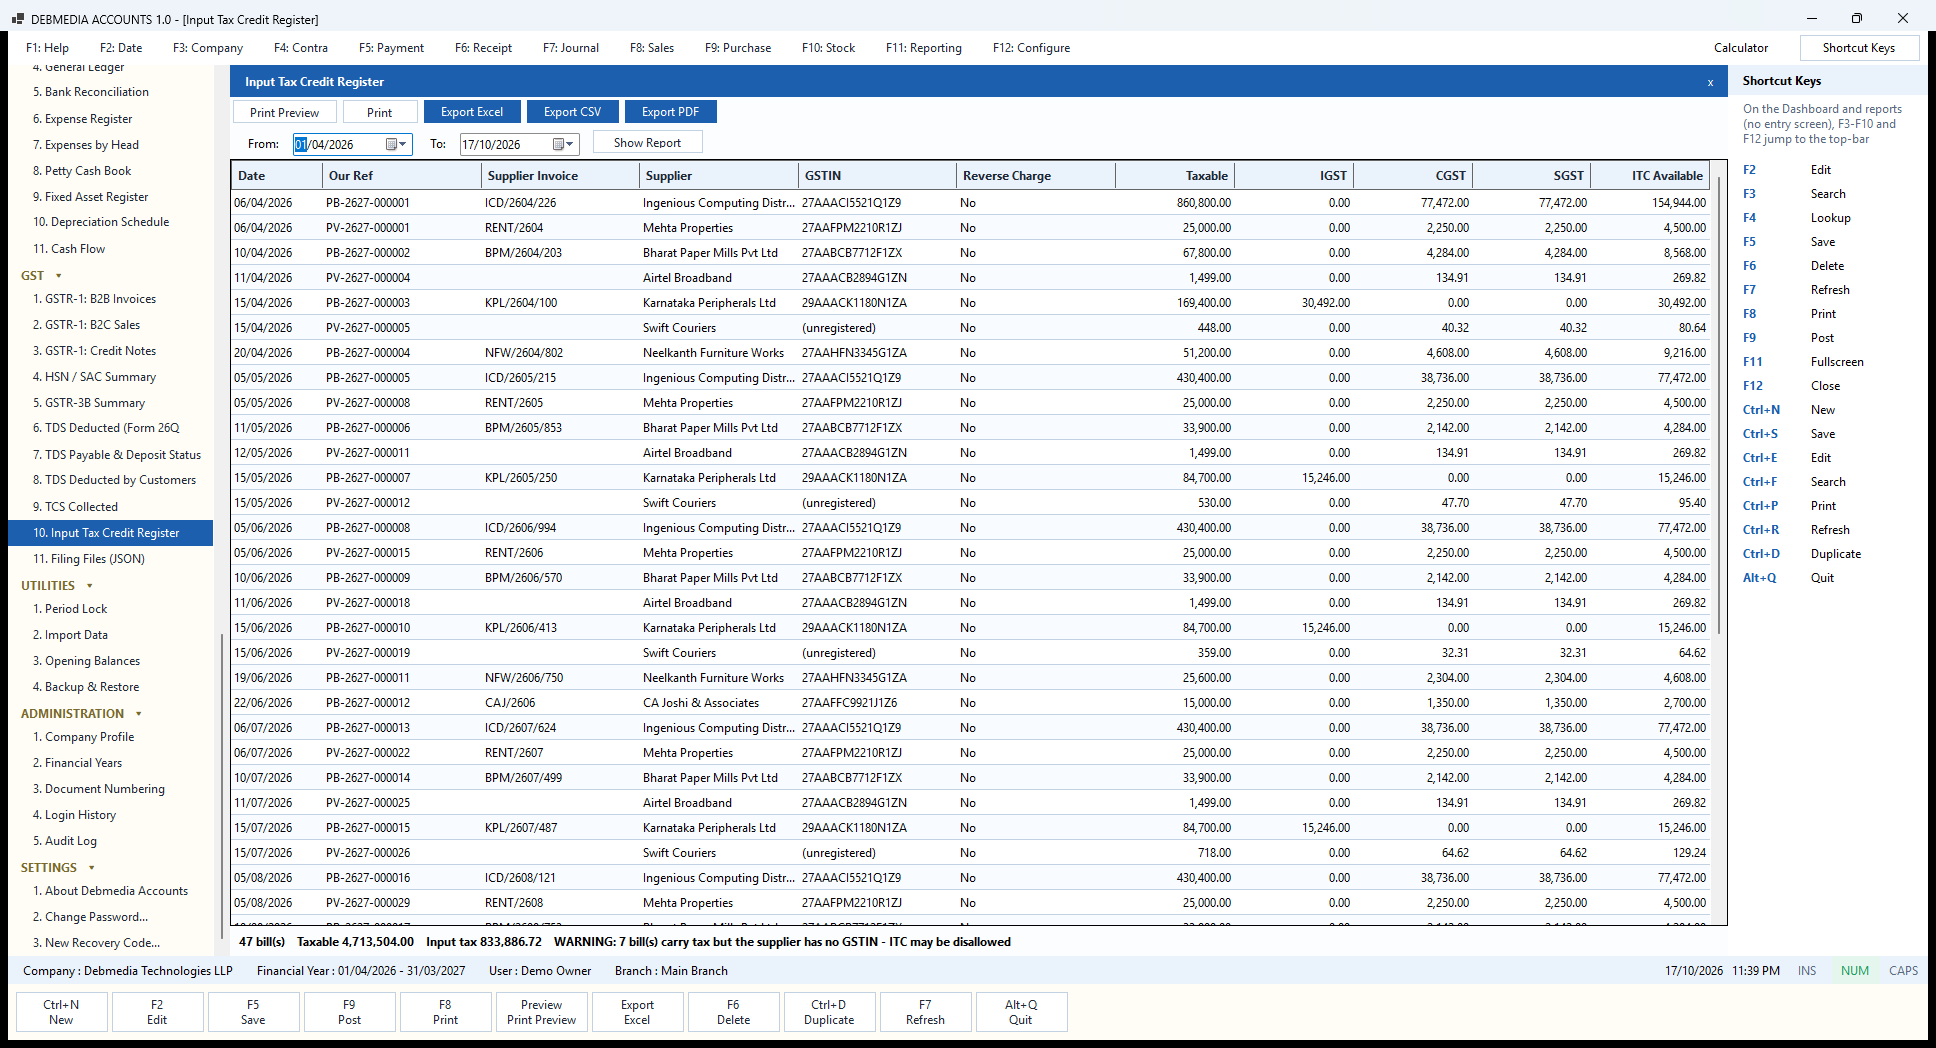Screen dimensions: 1936x1048
Task: Click the Show Report button
Action: 647,143
